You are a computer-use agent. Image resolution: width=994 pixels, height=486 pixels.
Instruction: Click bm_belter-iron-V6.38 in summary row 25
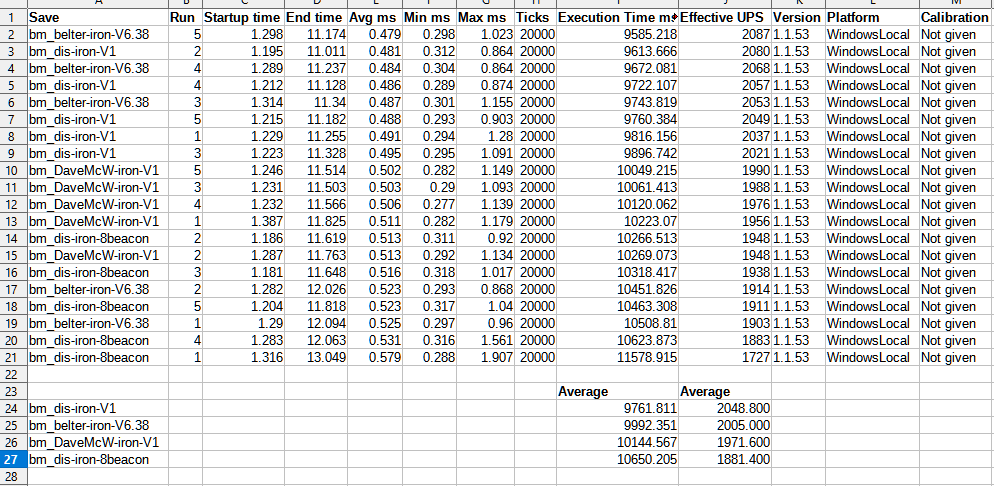click(x=98, y=425)
